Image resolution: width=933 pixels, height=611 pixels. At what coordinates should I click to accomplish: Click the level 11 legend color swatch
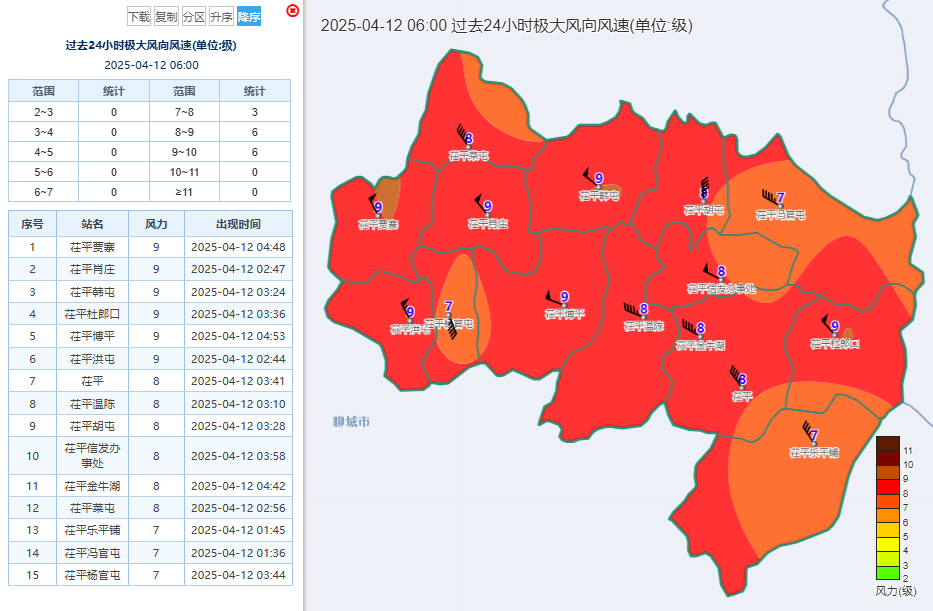888,444
